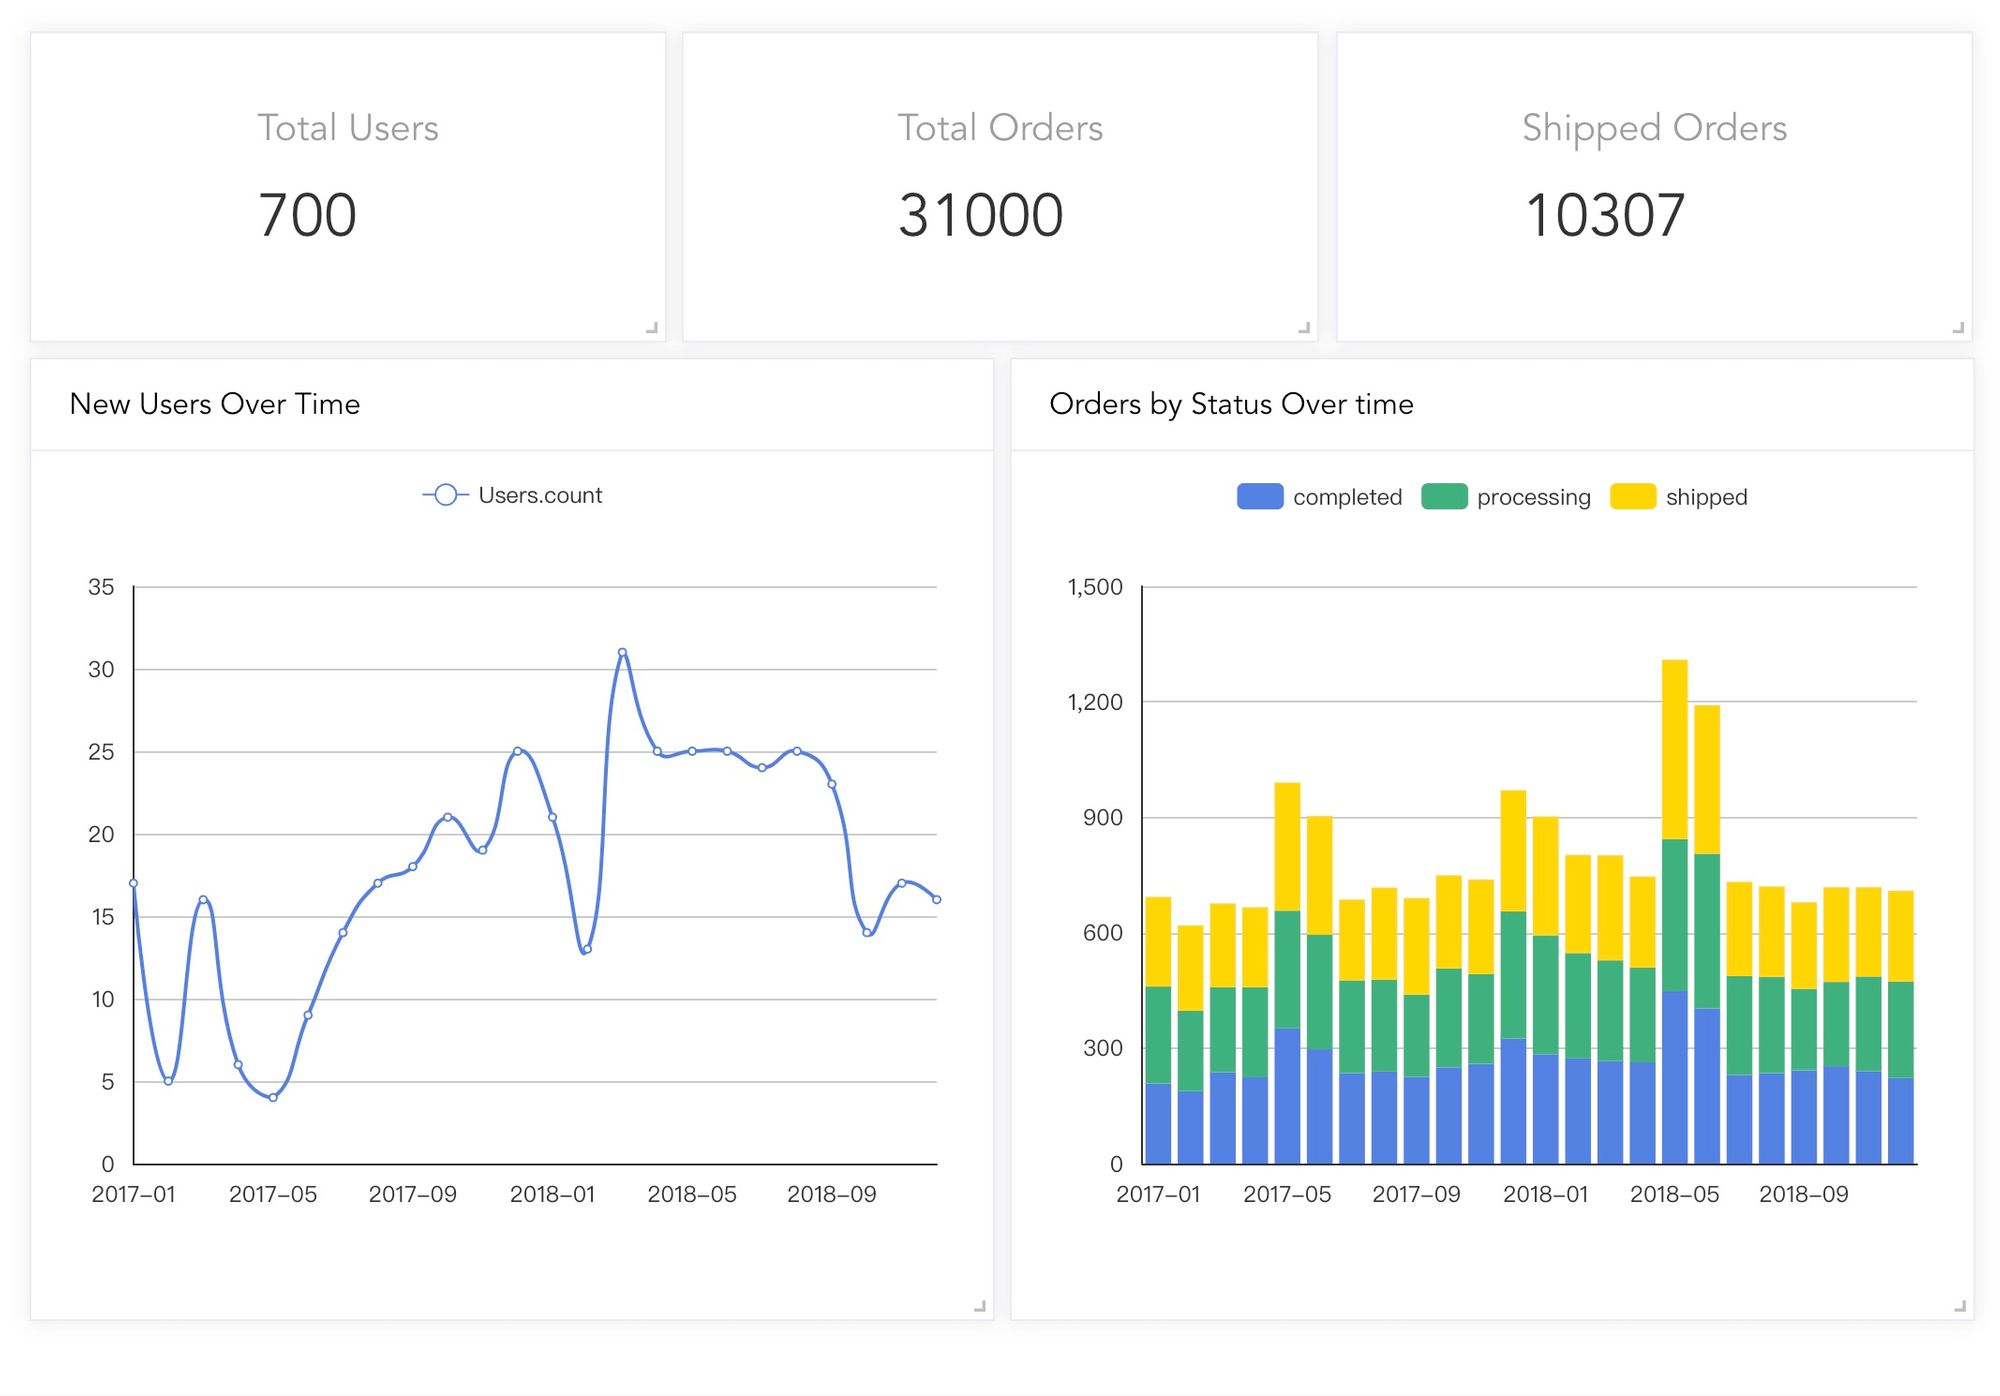The height and width of the screenshot is (1396, 2000).
Task: Toggle processing series in legend
Action: [x=1506, y=497]
